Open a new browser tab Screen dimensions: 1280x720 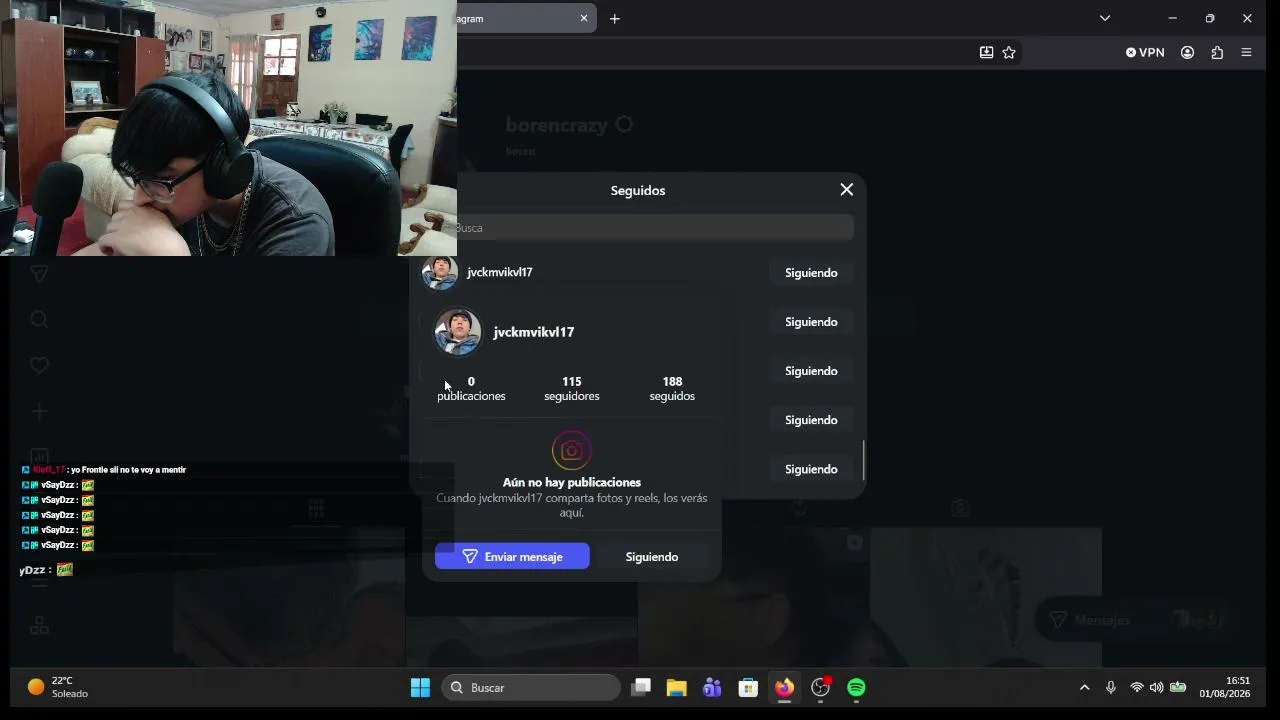pos(615,18)
